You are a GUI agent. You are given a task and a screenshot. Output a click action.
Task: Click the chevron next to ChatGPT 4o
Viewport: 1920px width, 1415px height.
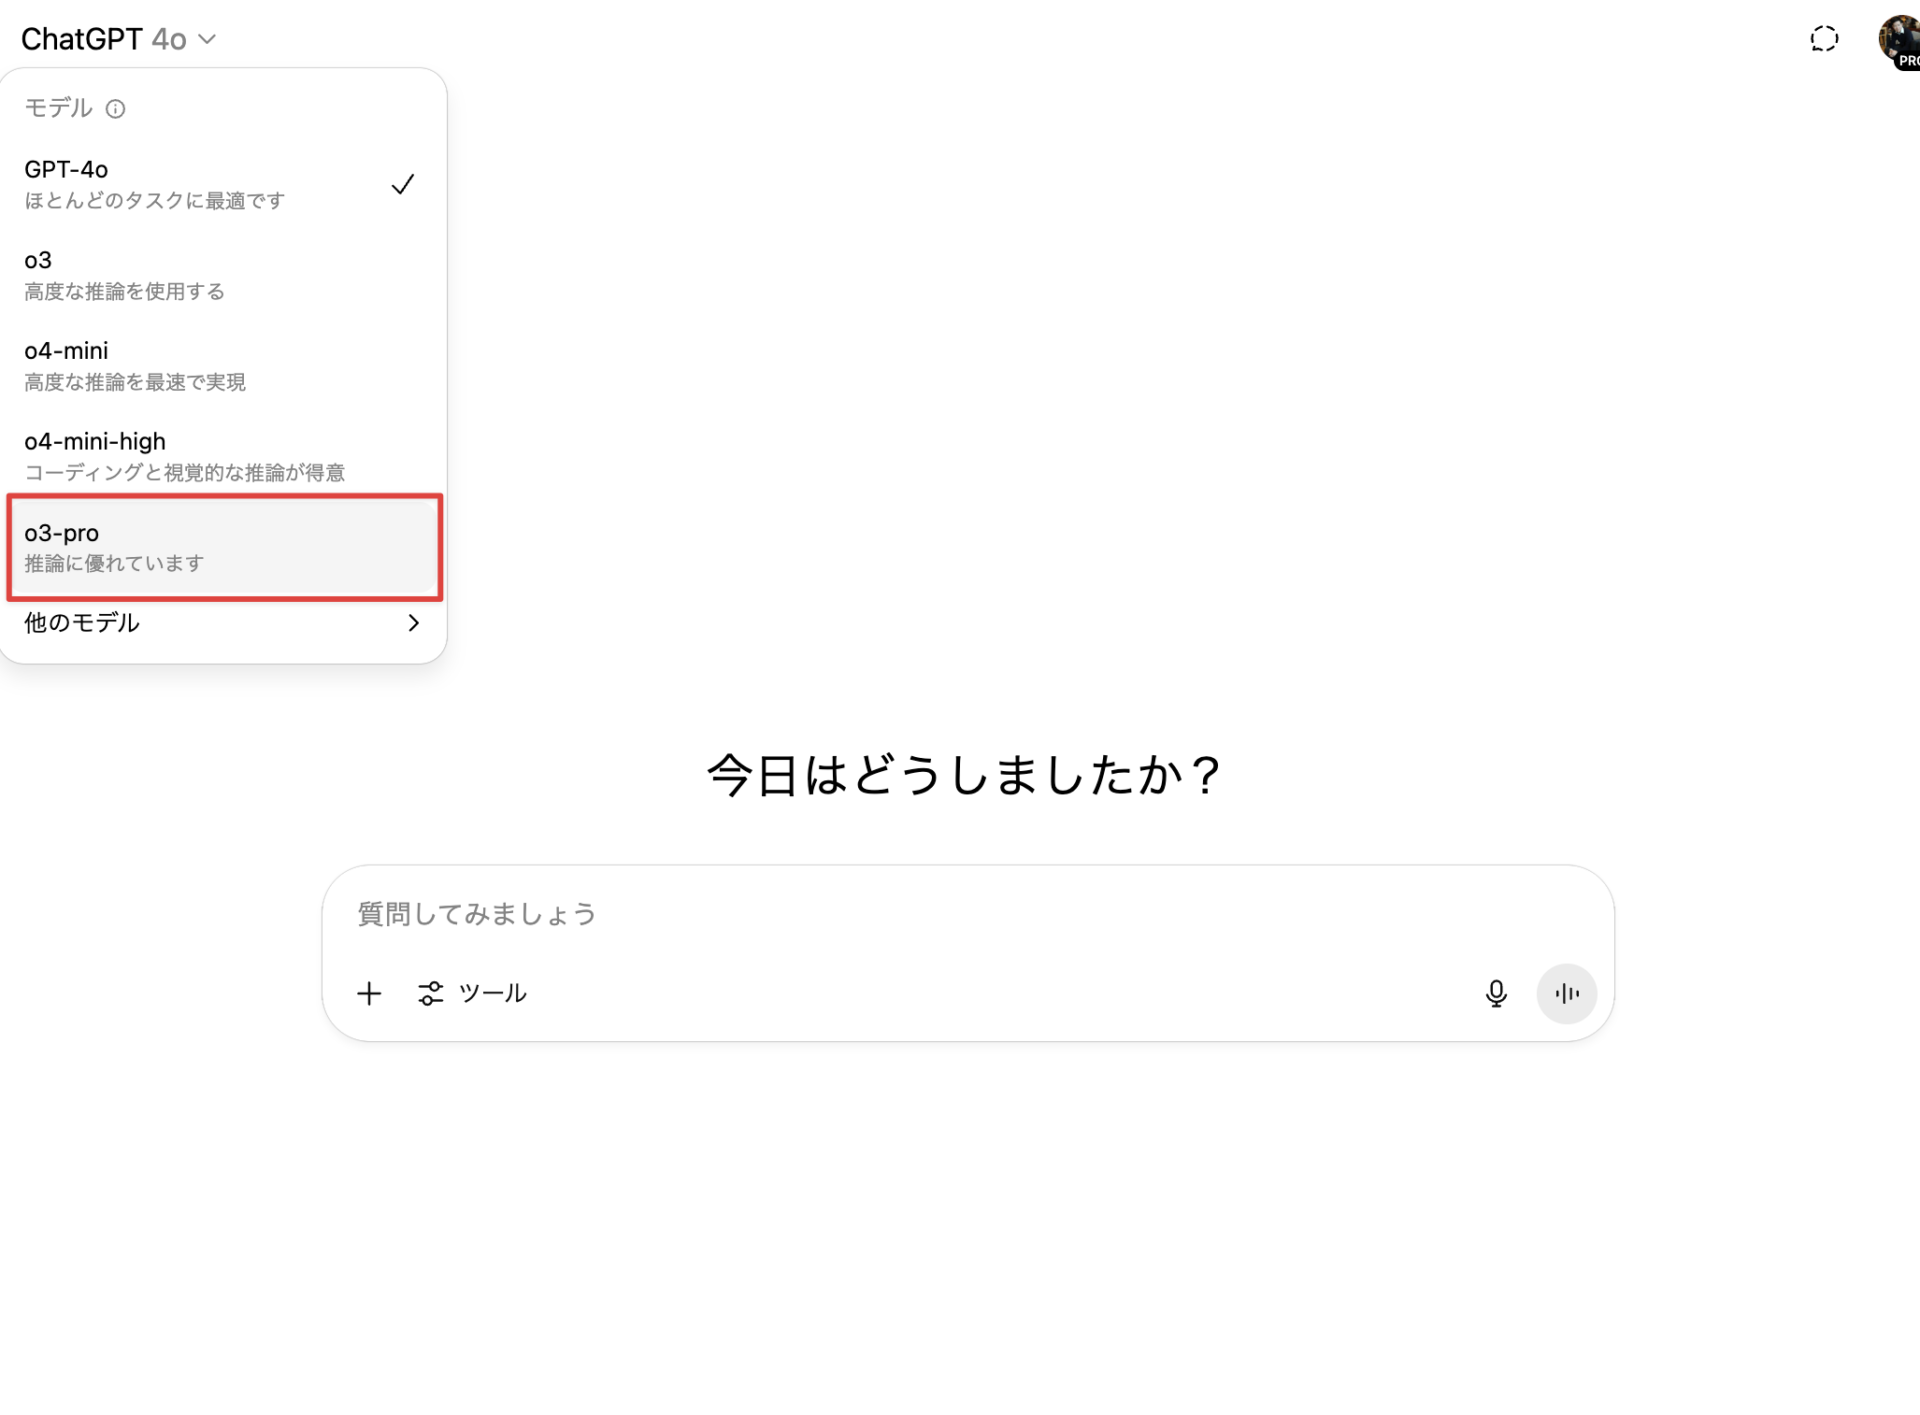tap(207, 38)
